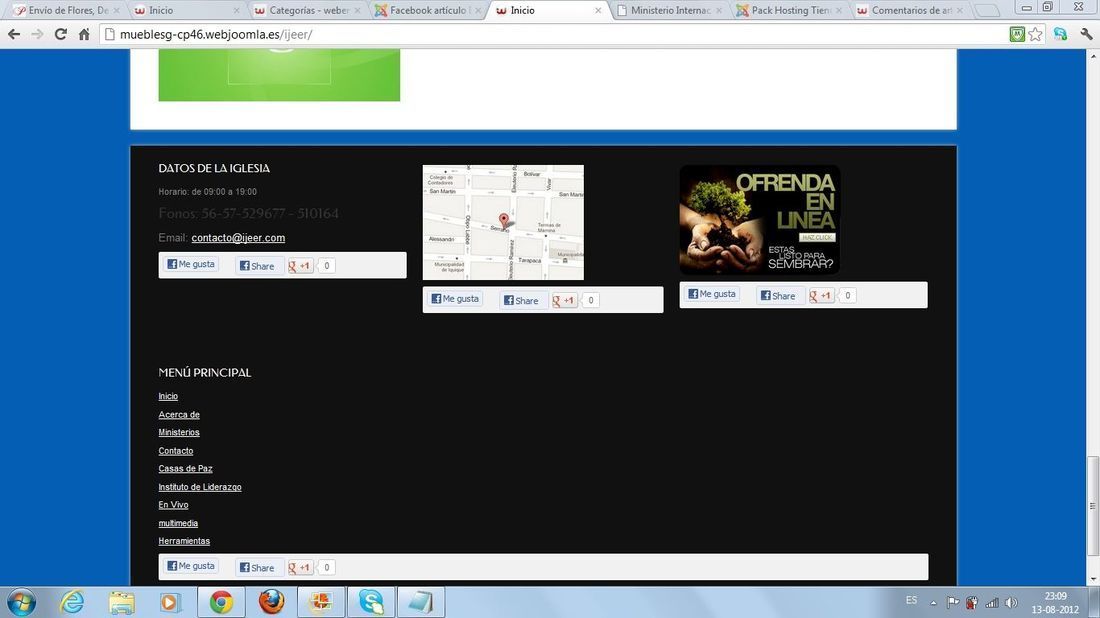
Task: Open 'Acerca de' footer link
Action: 179,415
